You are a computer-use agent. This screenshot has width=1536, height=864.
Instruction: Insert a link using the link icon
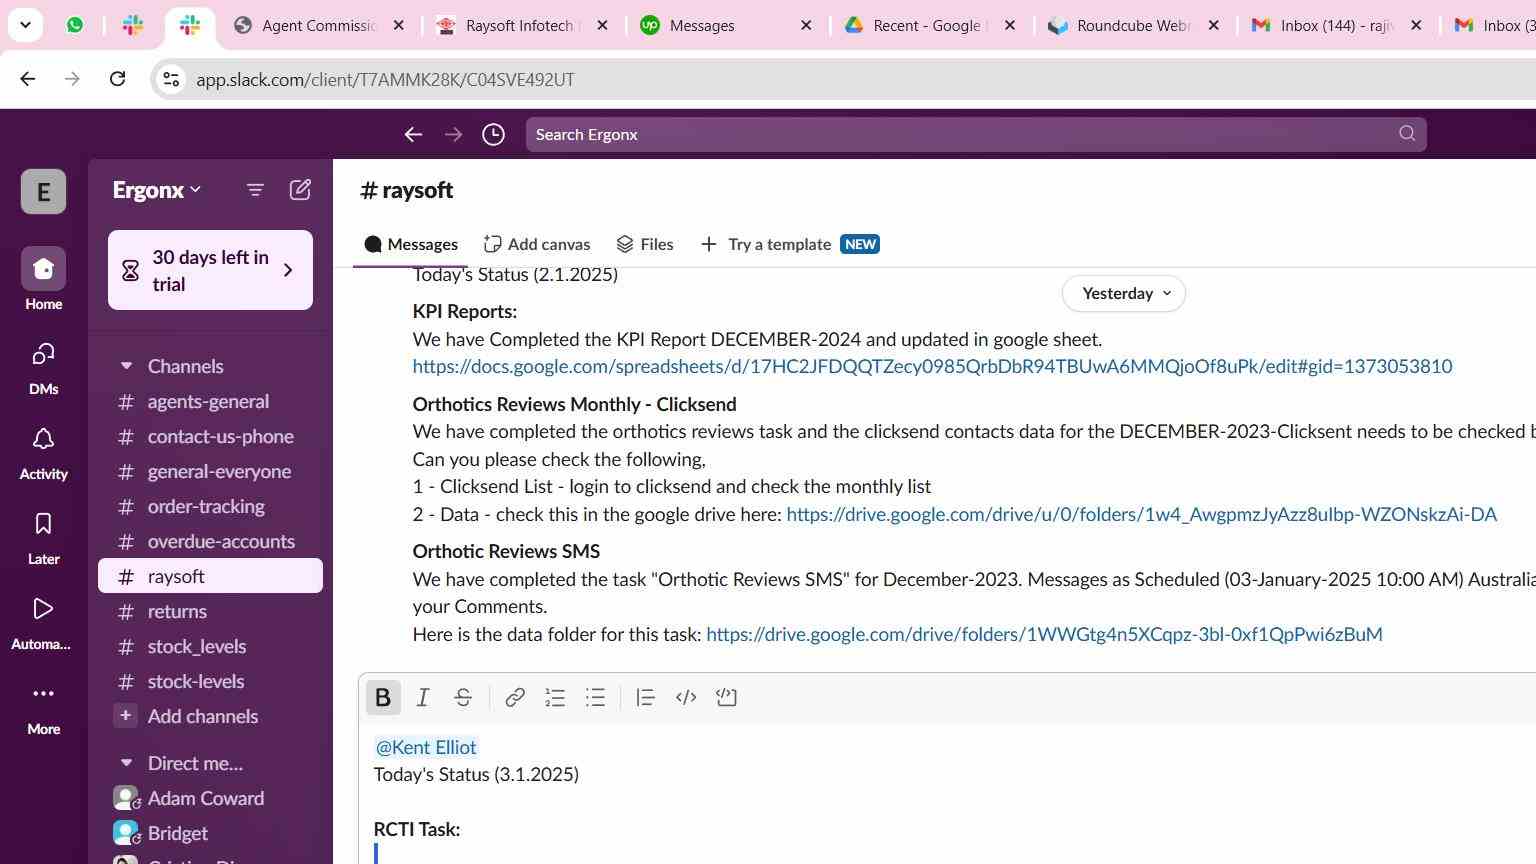click(x=515, y=698)
